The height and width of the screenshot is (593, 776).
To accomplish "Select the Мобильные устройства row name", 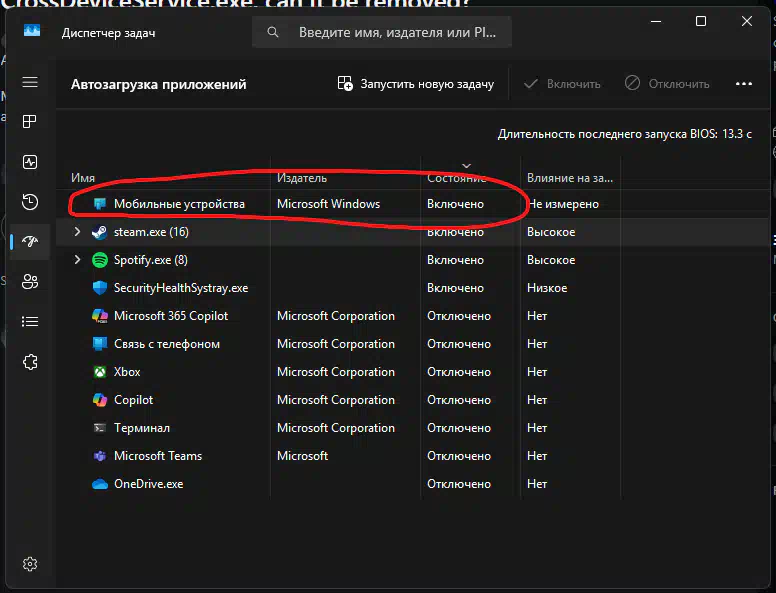I will 179,204.
